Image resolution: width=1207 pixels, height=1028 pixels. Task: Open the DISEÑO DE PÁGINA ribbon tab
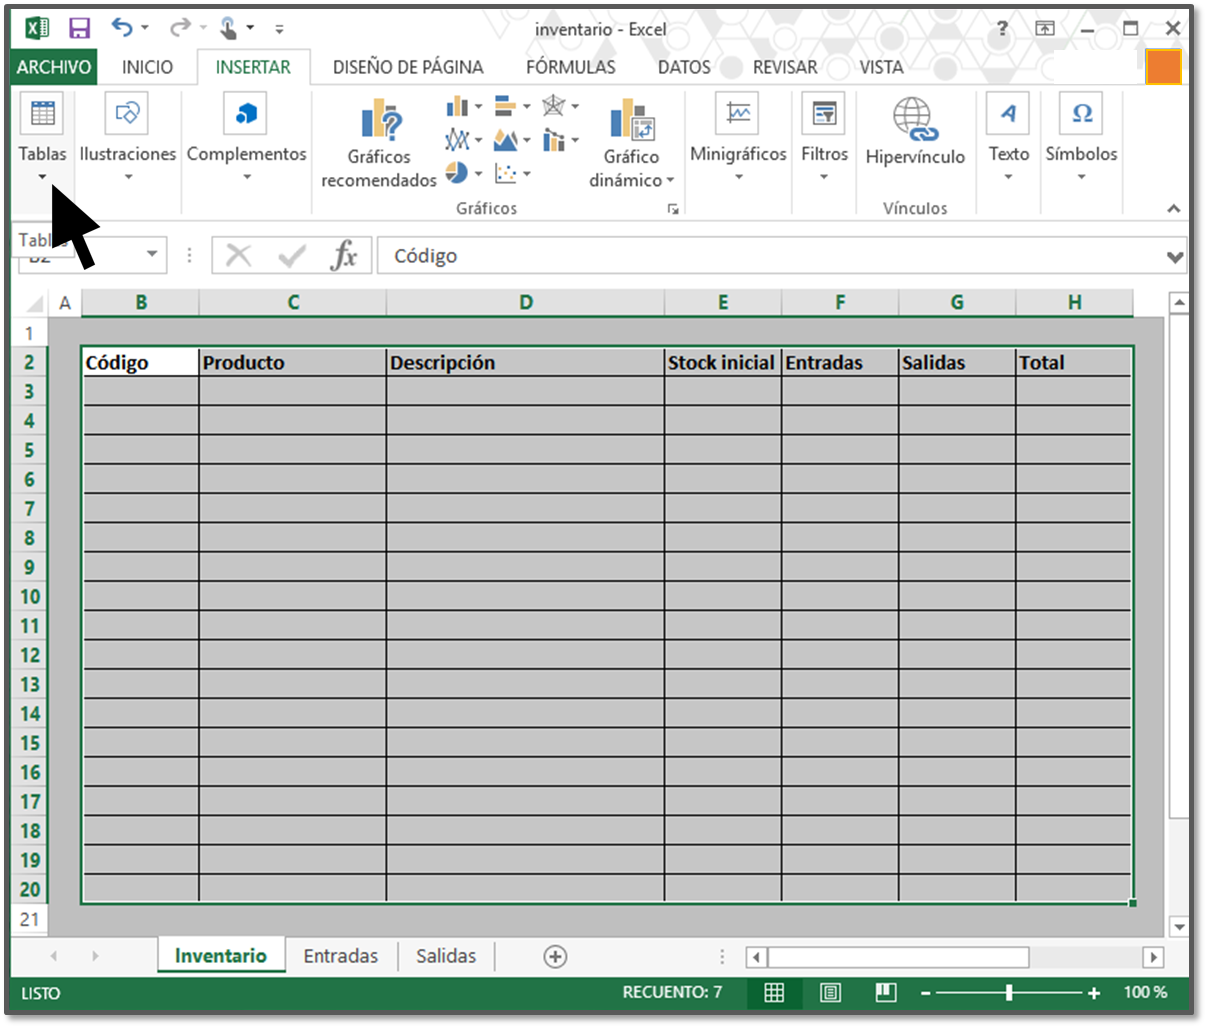pos(408,67)
